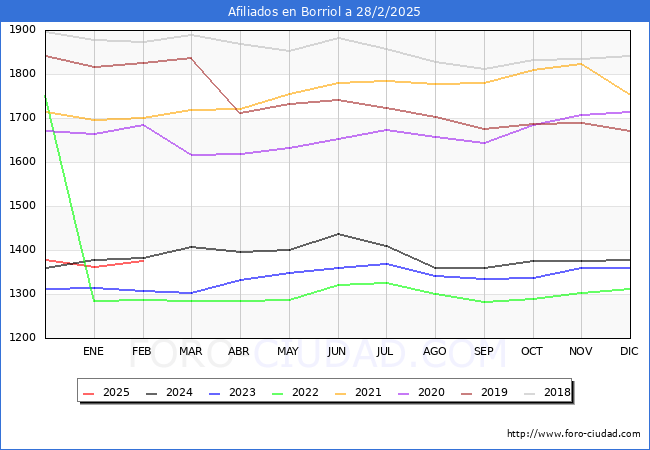Click the orange 2021 legend swatch
The width and height of the screenshot is (650, 450).
point(341,393)
